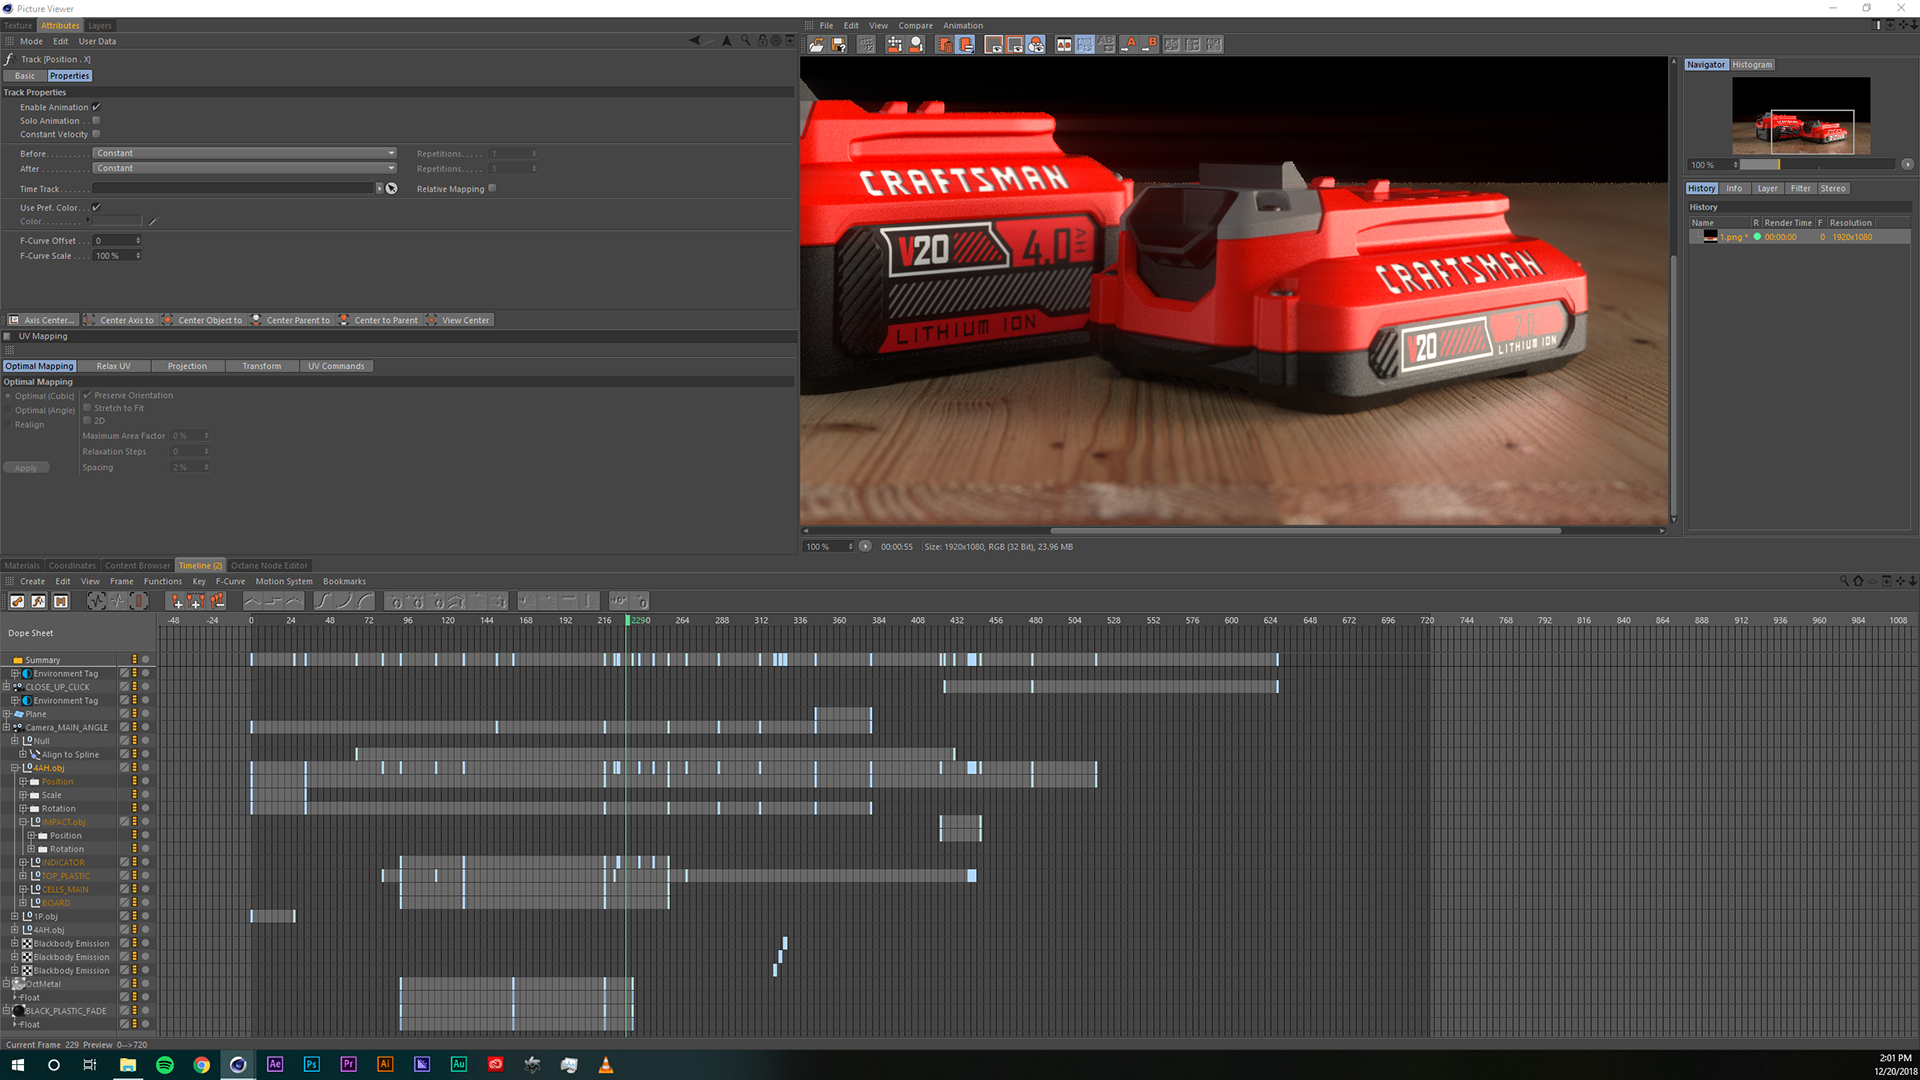
Task: Select Dope Sheet mode icon in timeline toolbar
Action: [x=17, y=601]
